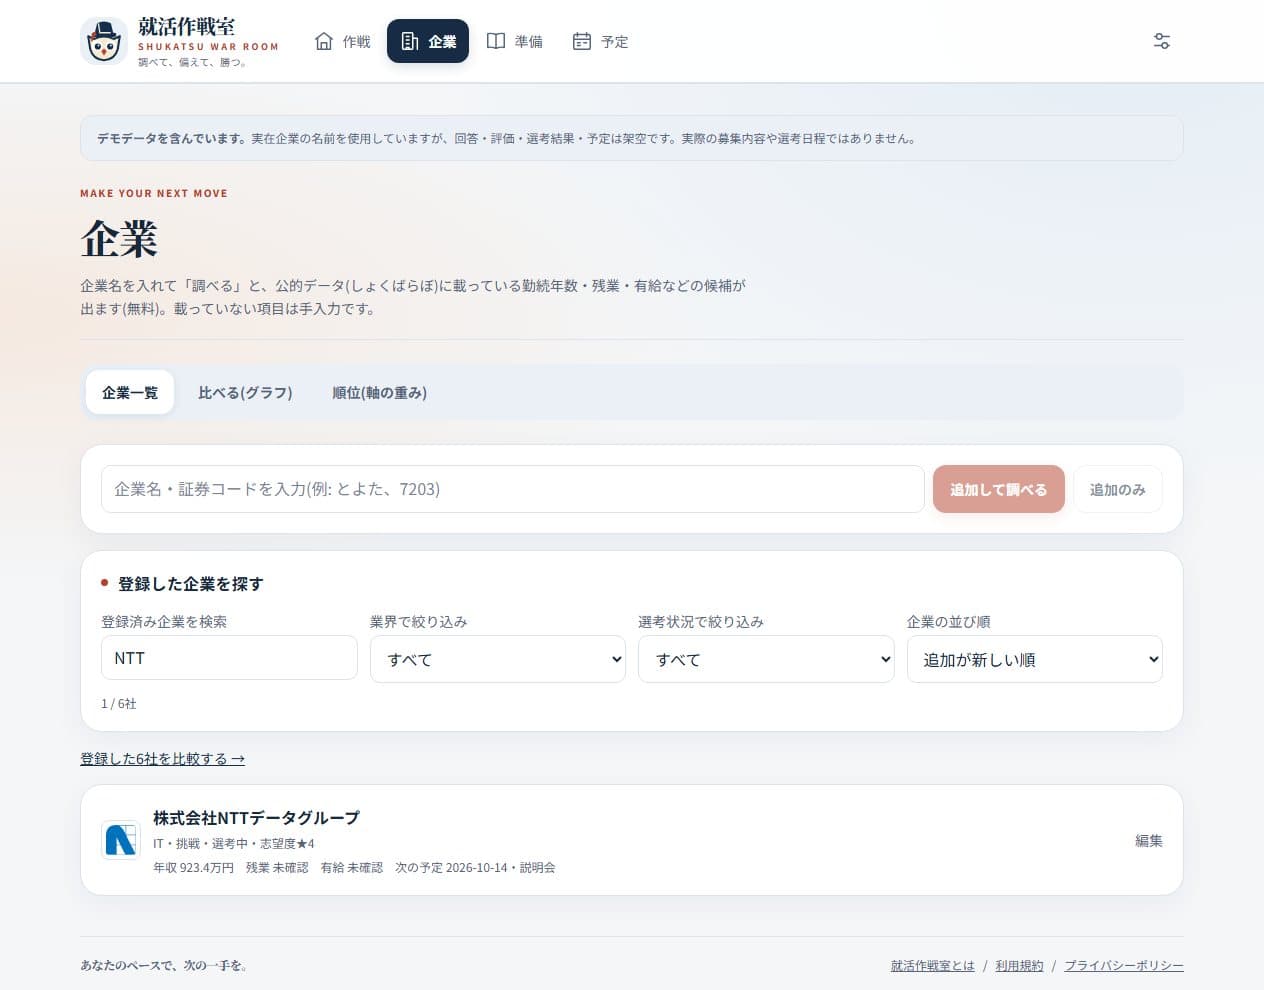Screen dimensions: 1264x990
Task: Open 株式会社NTTデータグループ entry
Action: pos(256,817)
